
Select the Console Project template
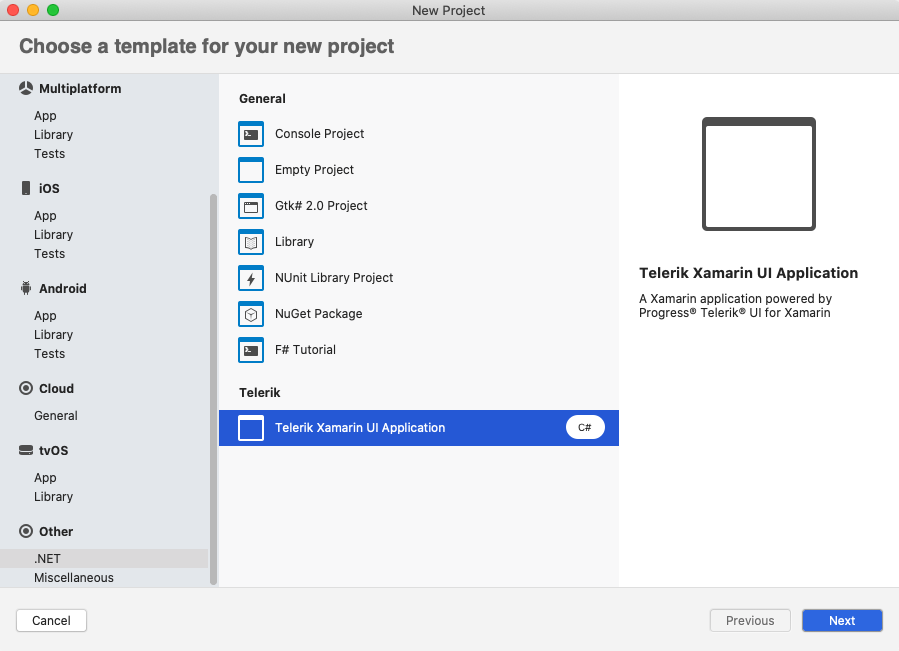click(419, 134)
